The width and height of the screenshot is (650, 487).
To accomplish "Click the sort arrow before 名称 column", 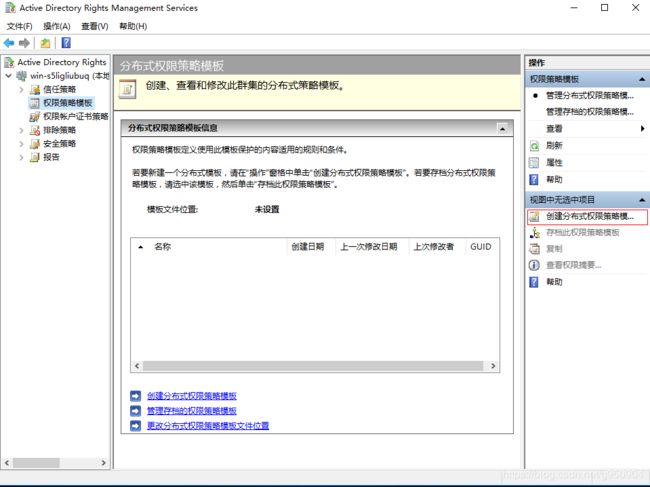I will click(x=141, y=247).
